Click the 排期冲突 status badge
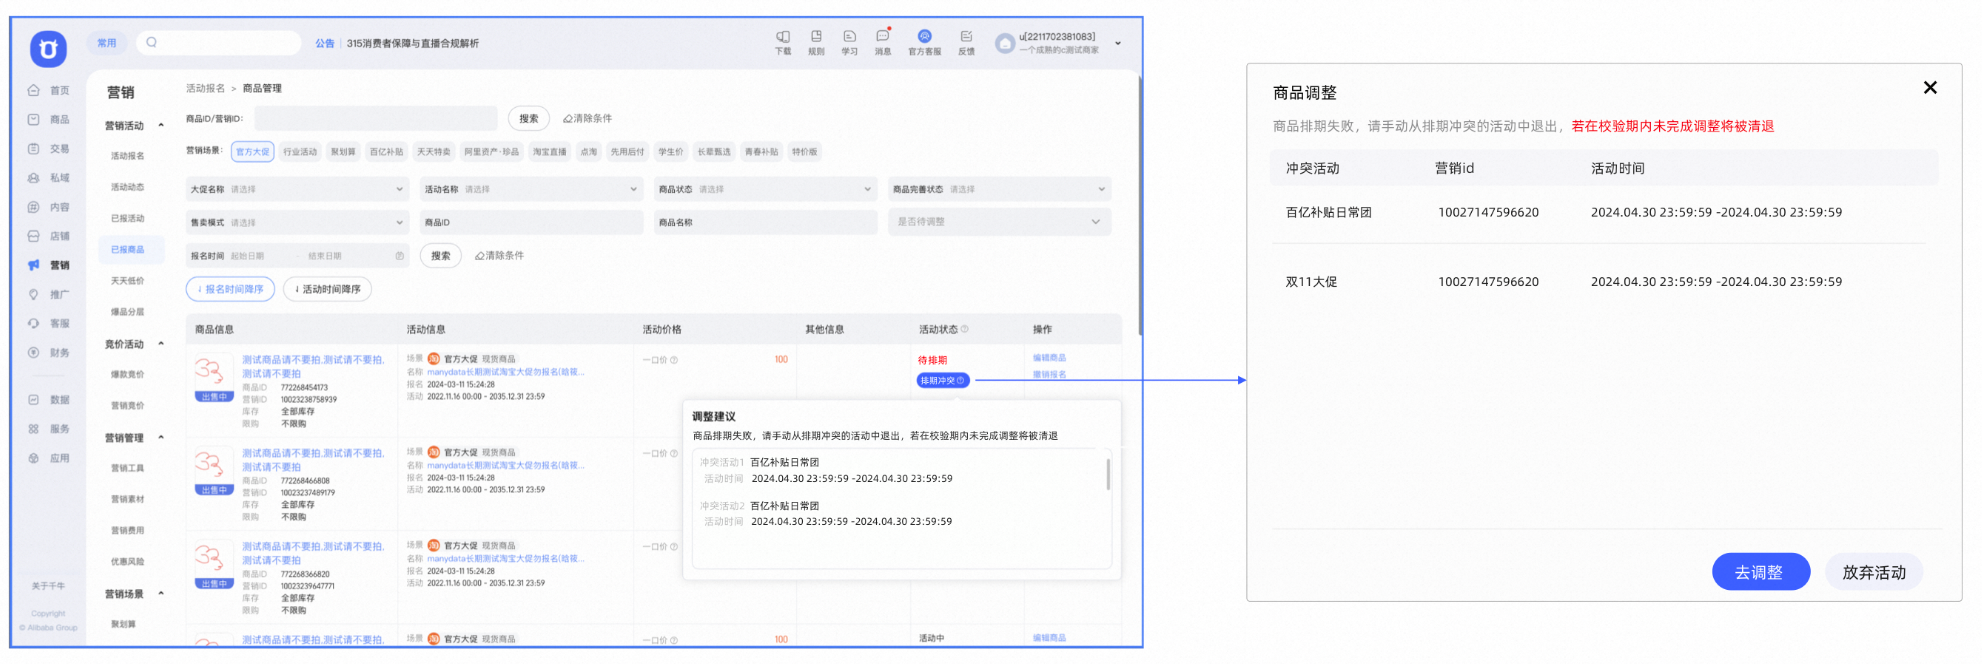The image size is (1982, 664). (943, 380)
